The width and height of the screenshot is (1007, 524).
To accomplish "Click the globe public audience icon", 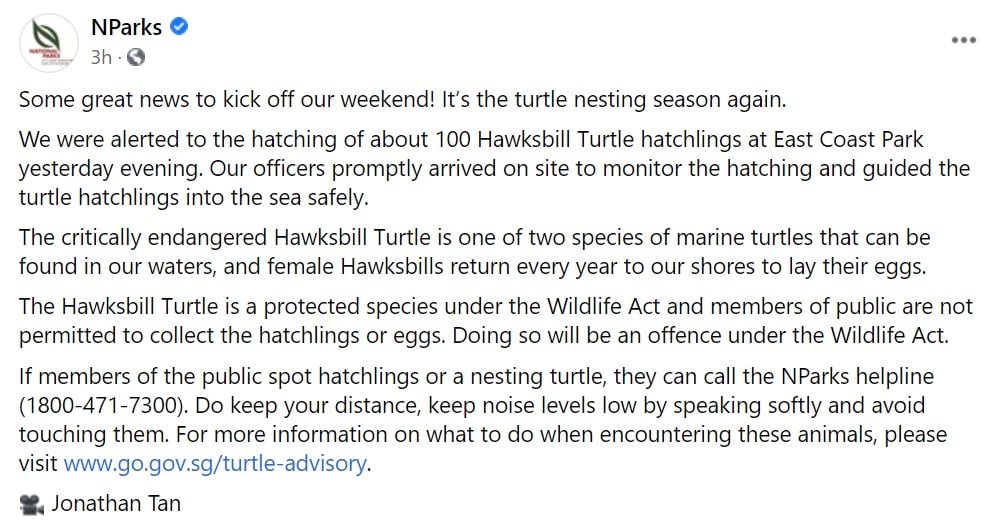I will tap(135, 57).
